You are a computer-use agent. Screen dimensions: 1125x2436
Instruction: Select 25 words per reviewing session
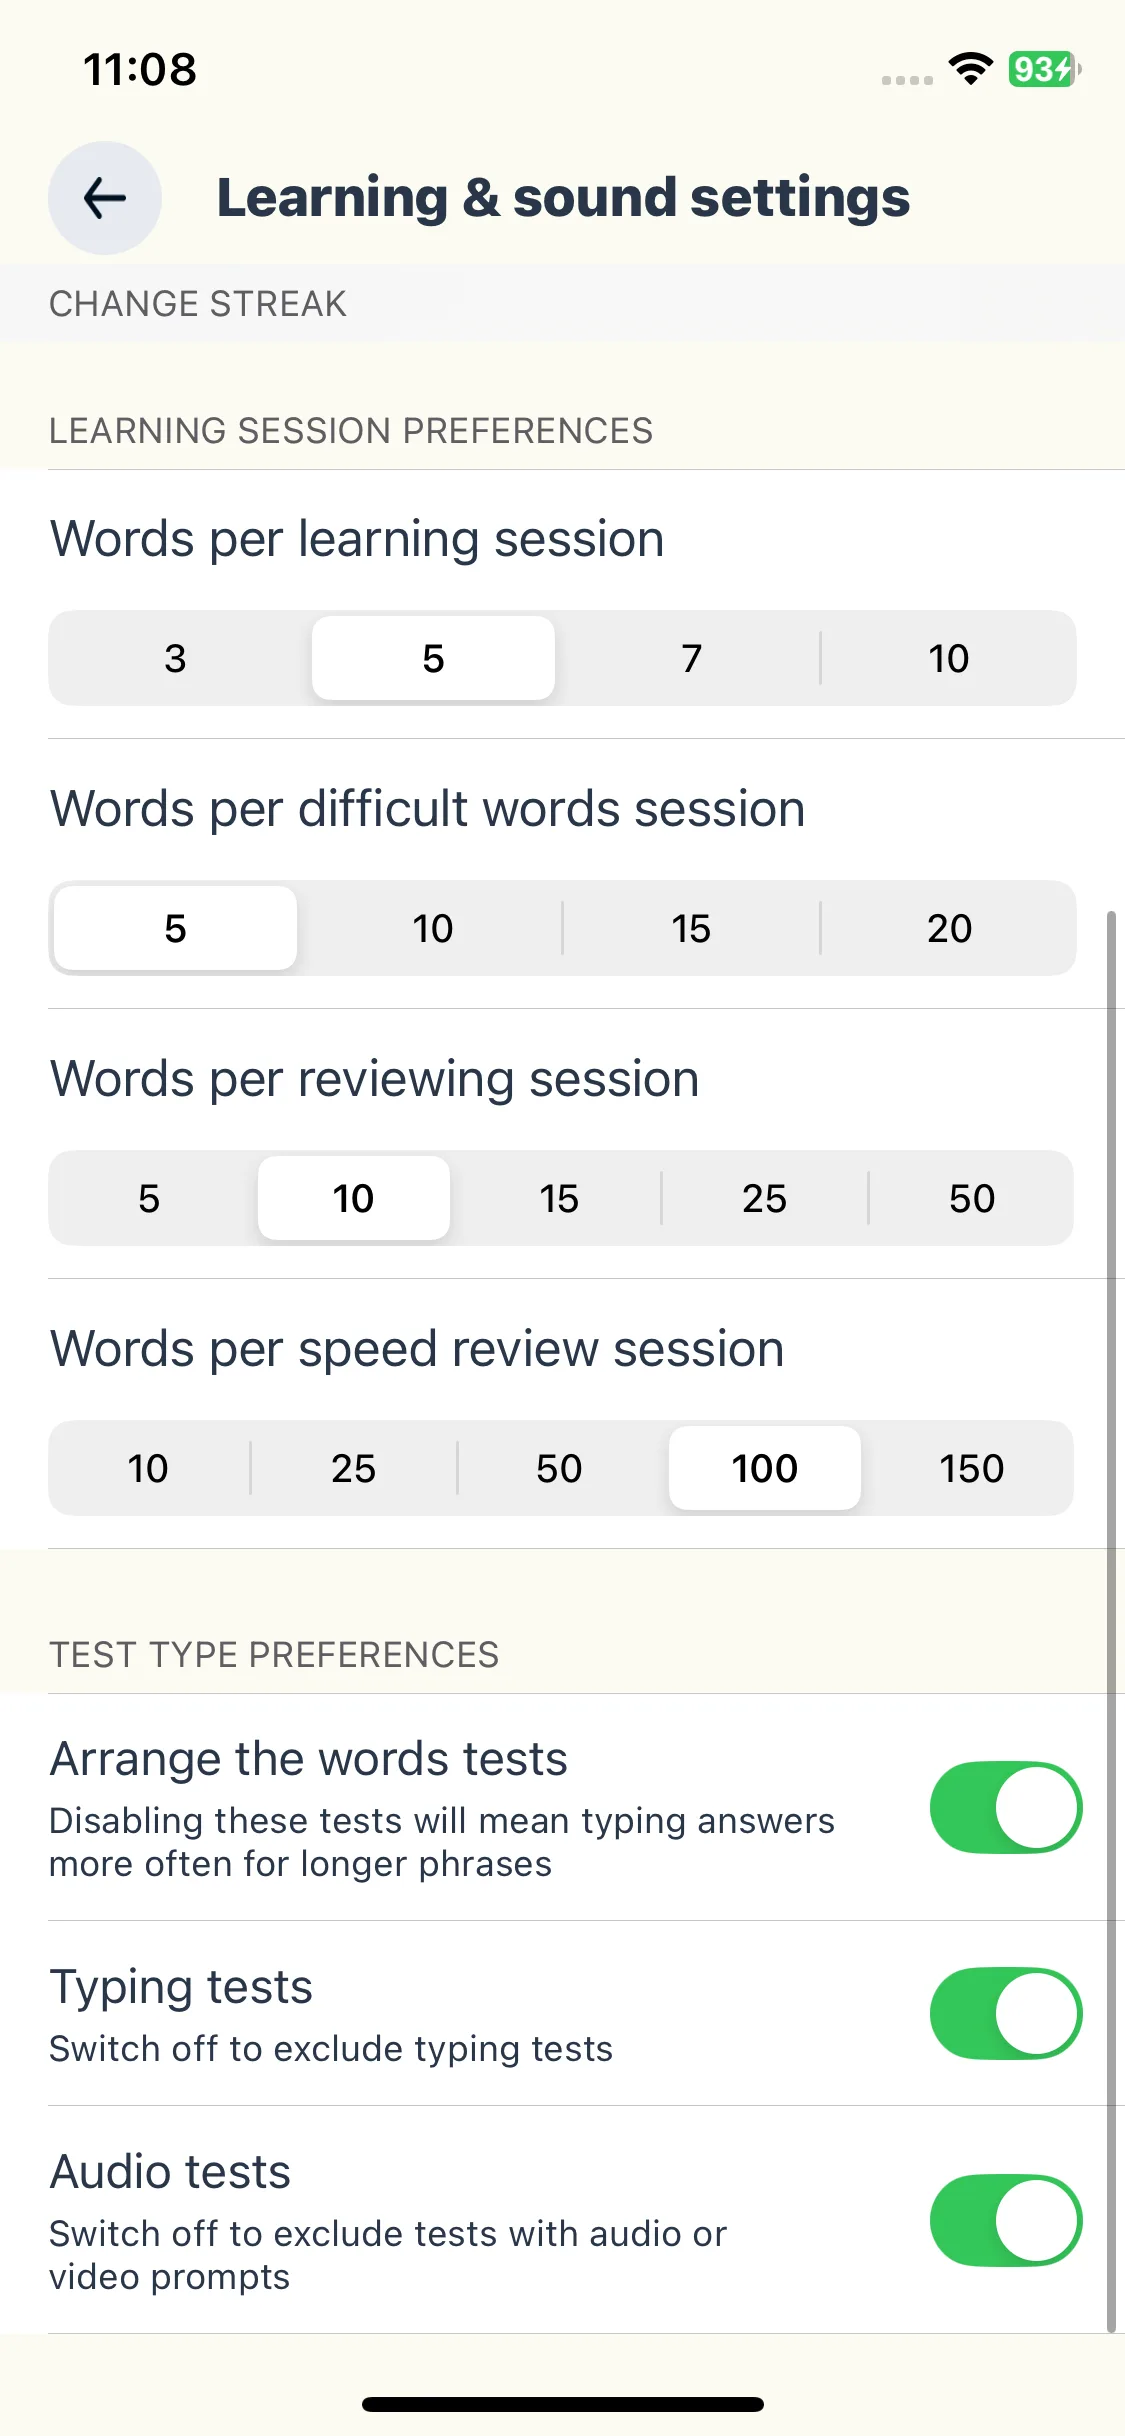(x=764, y=1198)
